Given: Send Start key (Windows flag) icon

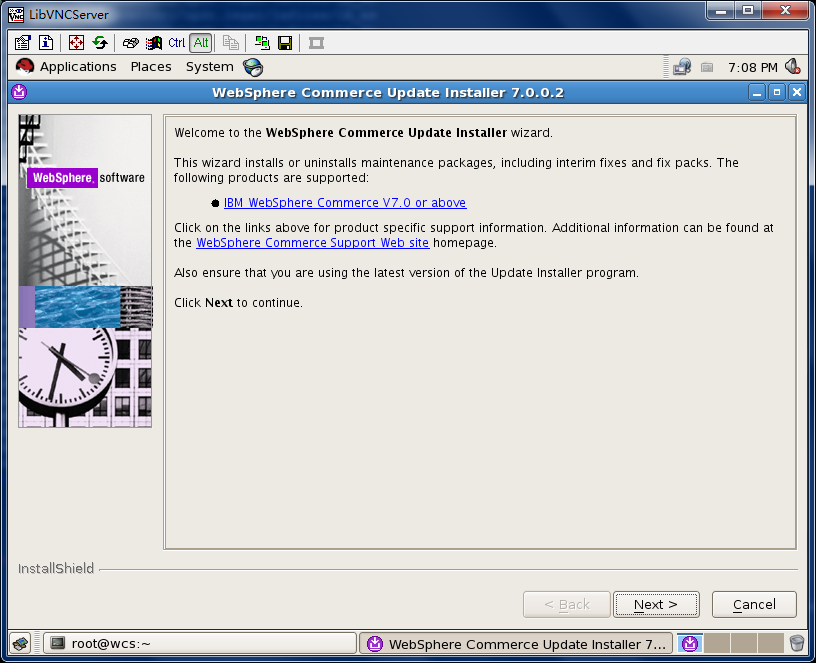Looking at the screenshot, I should coord(154,43).
